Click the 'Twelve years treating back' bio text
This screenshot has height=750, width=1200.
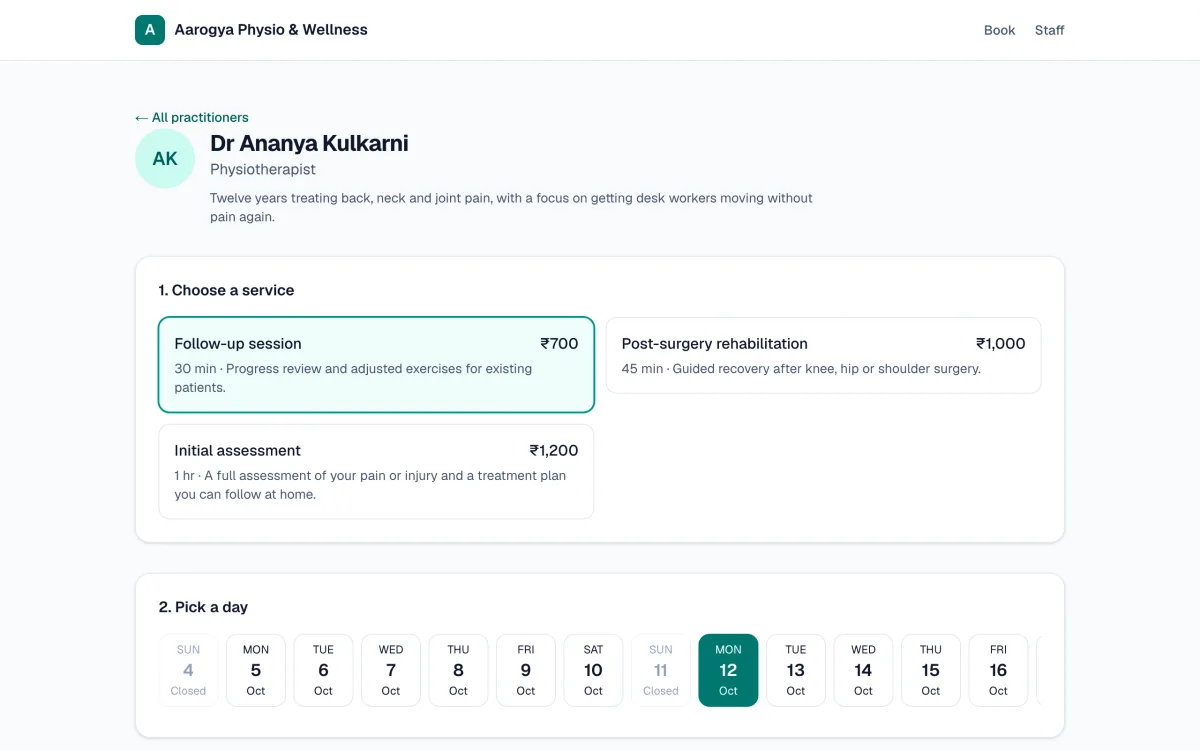(x=511, y=207)
